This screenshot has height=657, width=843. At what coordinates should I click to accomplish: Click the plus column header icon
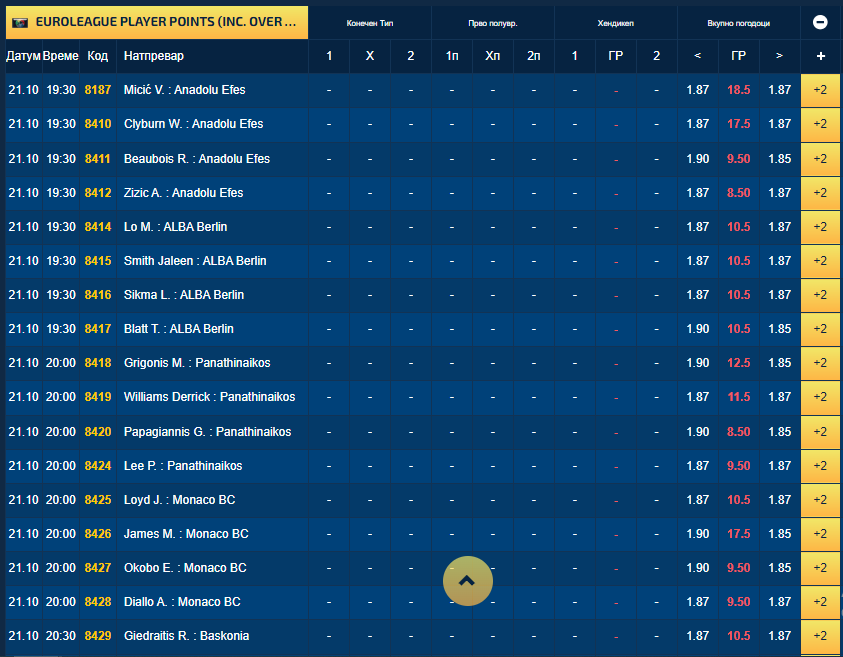pyautogui.click(x=820, y=56)
